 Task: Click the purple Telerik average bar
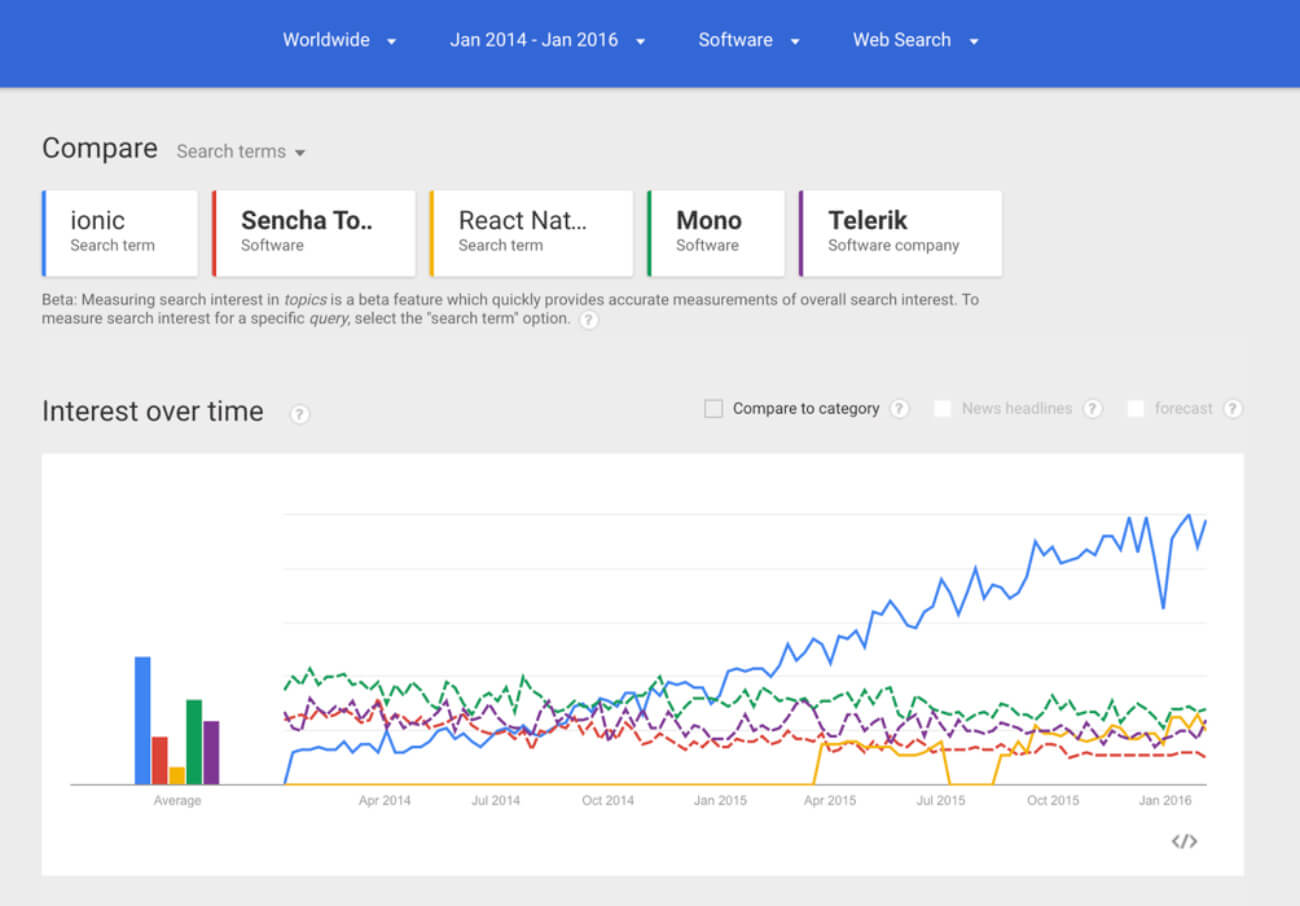point(211,753)
